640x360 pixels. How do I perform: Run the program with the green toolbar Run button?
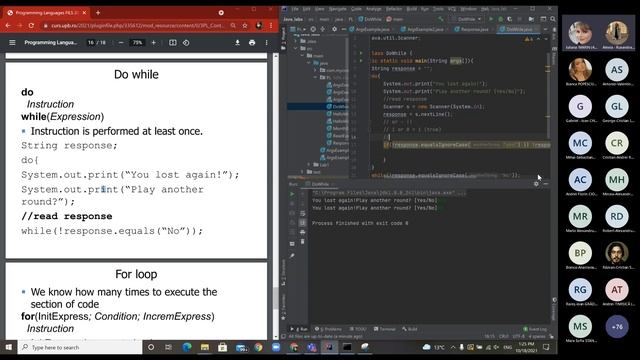tap(491, 19)
